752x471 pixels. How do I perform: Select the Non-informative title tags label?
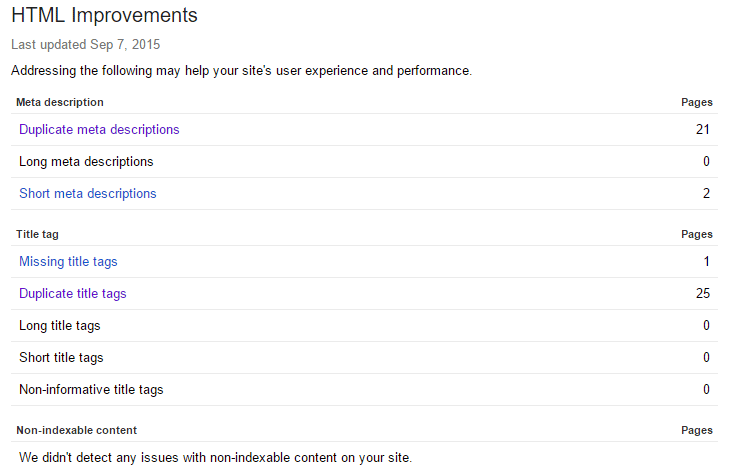[x=91, y=390]
